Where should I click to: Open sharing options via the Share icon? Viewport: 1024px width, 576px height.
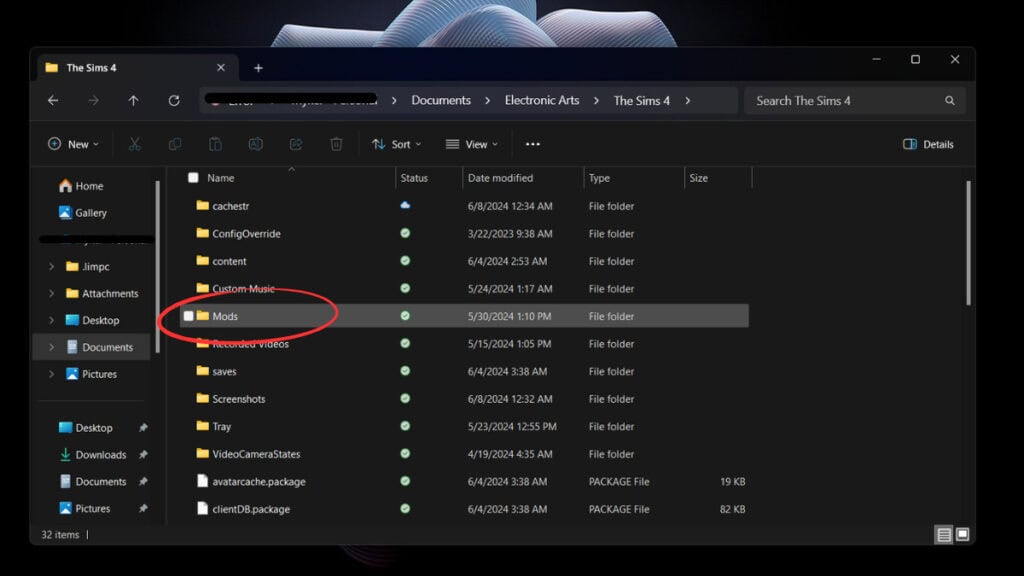295,144
